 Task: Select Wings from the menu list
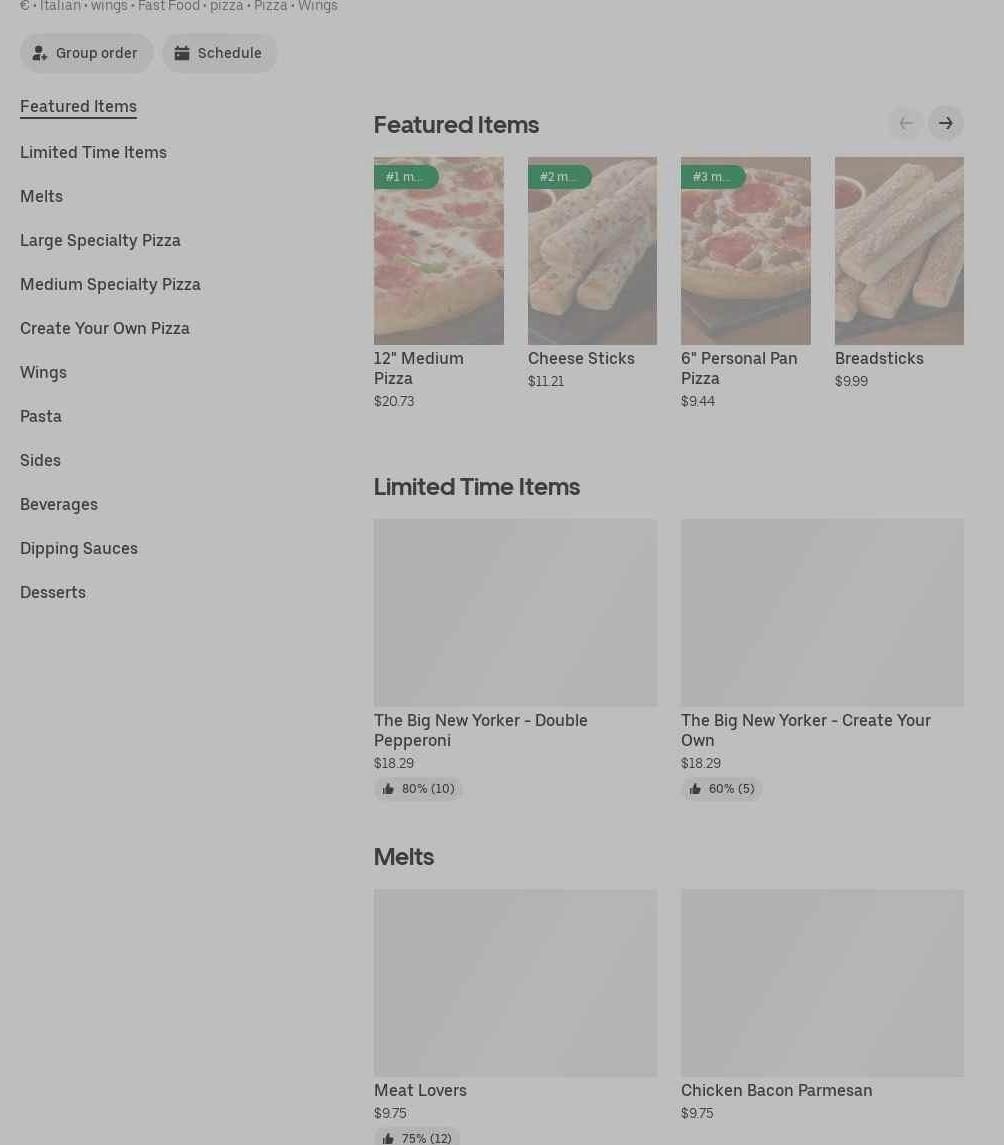pos(43,372)
